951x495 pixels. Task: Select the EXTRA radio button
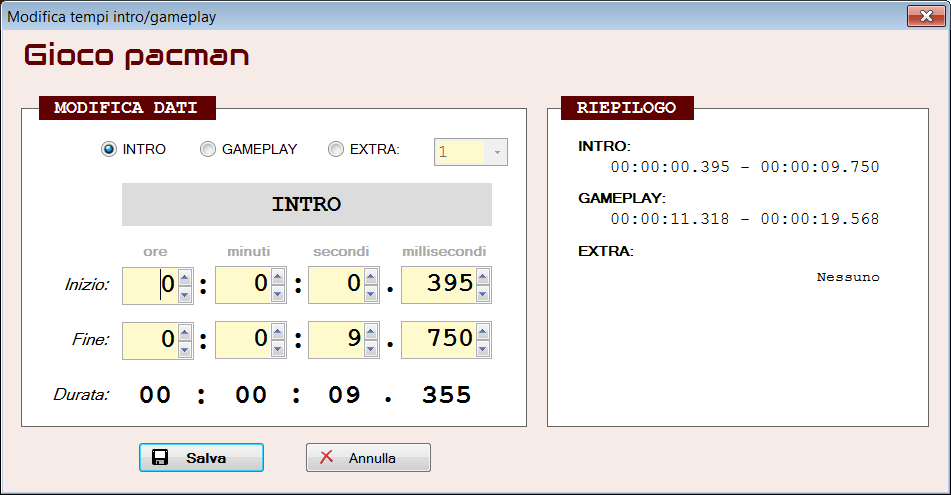[x=336, y=149]
